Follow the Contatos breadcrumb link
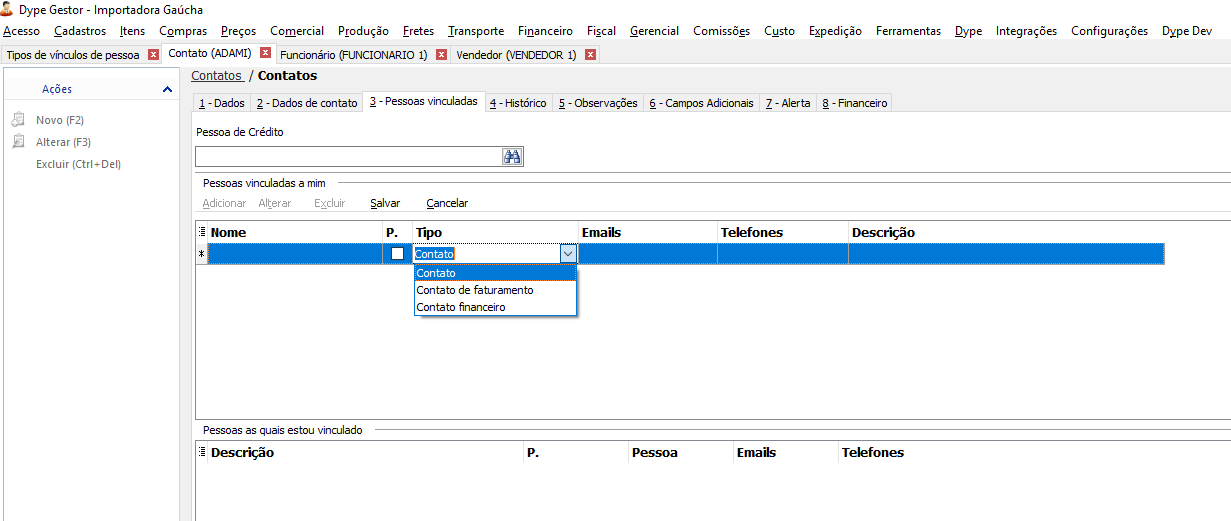 point(217,75)
